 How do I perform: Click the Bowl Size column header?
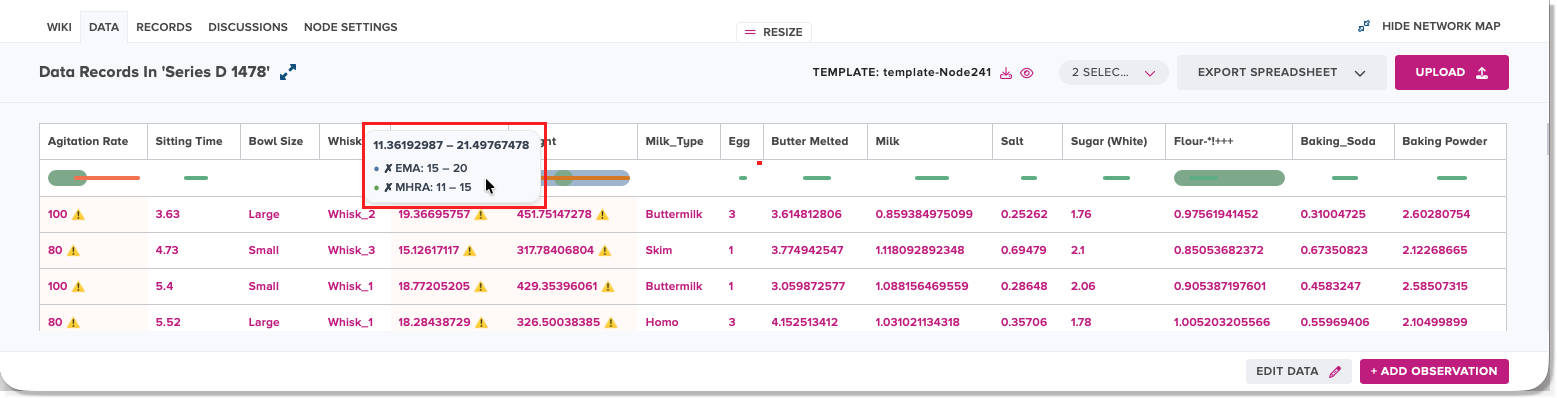coord(280,142)
